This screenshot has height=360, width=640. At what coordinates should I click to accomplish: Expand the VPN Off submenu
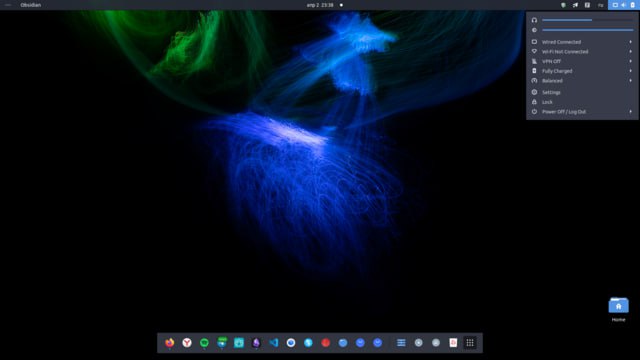point(582,61)
